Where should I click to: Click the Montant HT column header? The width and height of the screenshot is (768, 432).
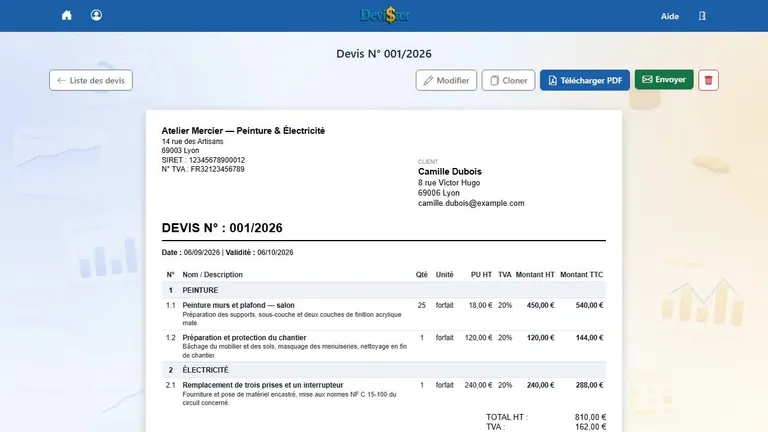click(x=535, y=275)
